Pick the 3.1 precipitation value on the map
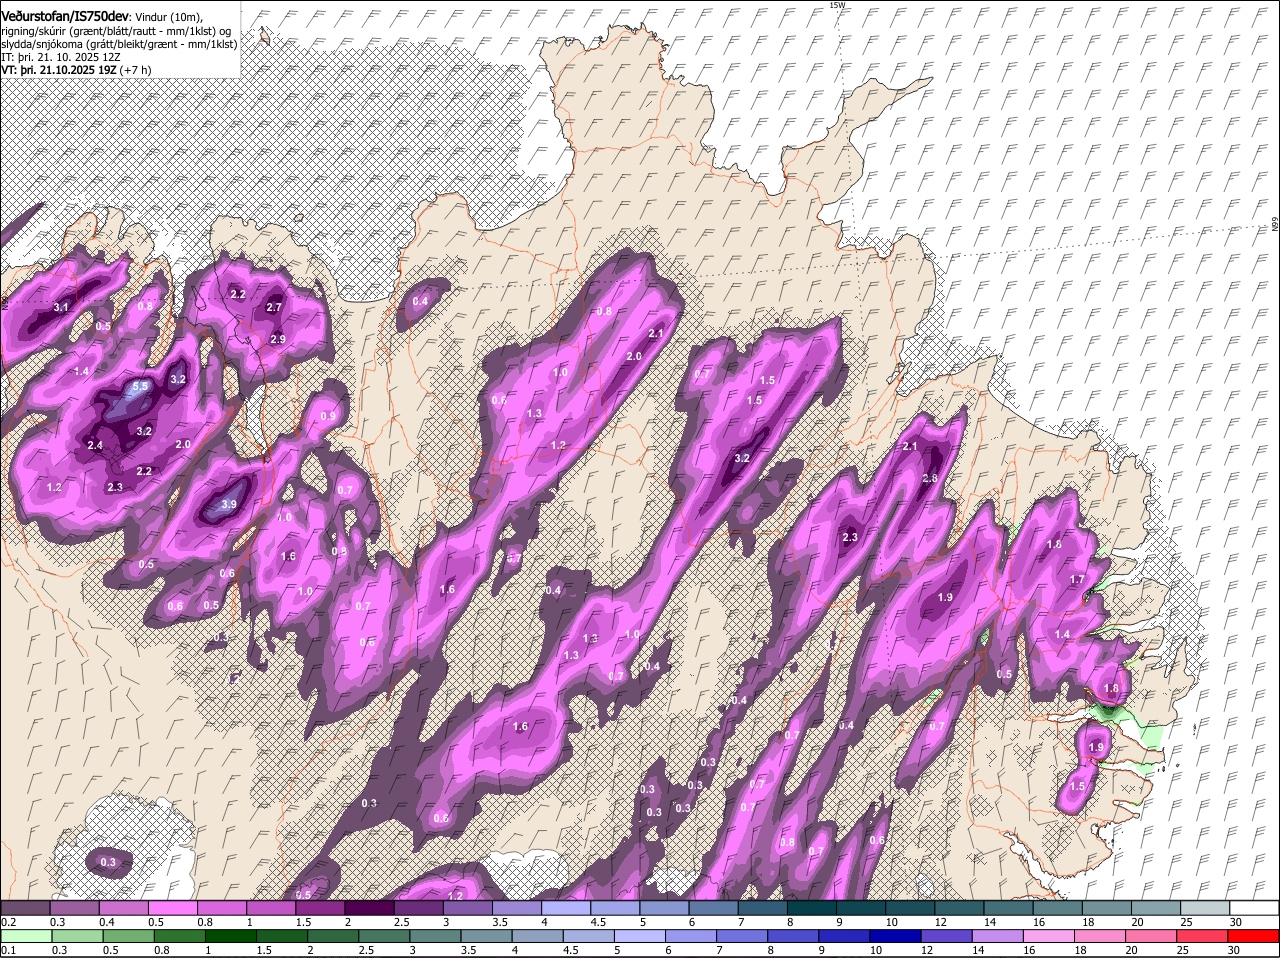The width and height of the screenshot is (1280, 958). (x=61, y=307)
